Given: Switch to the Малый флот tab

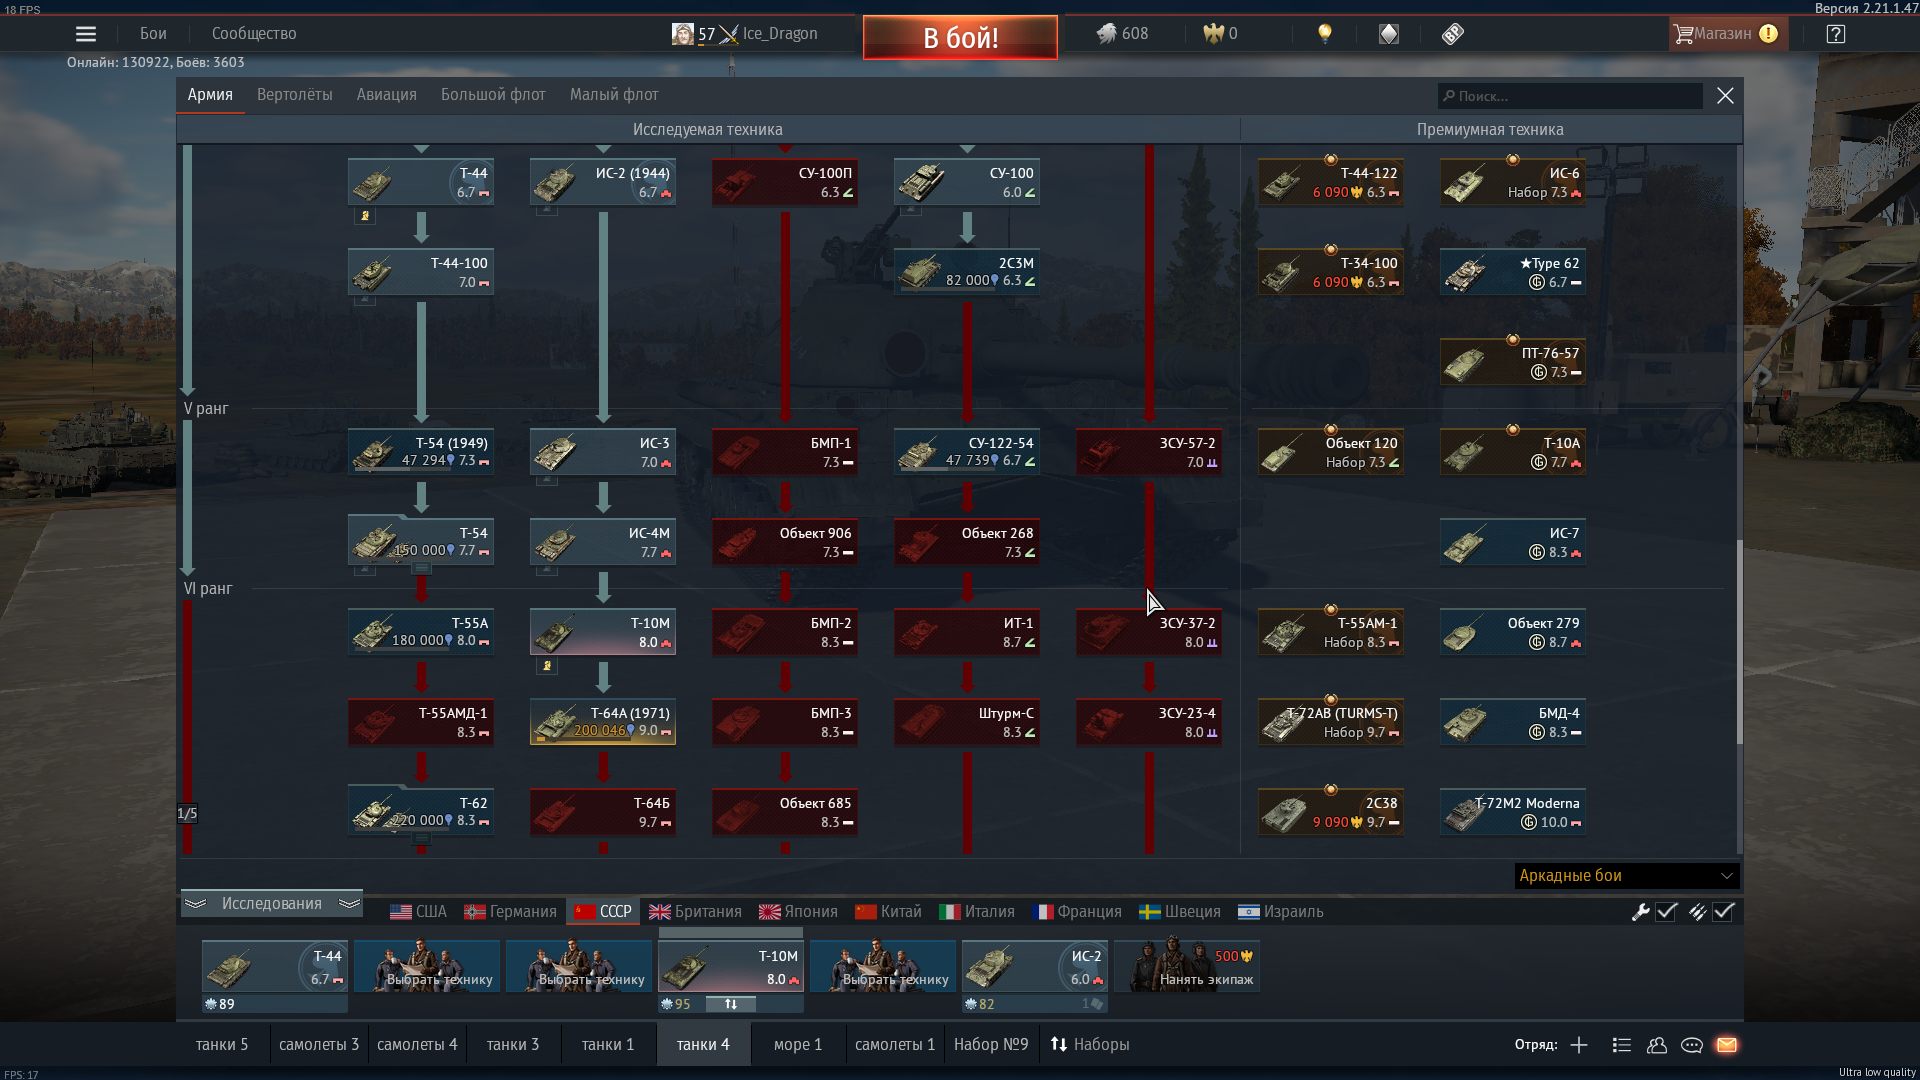Looking at the screenshot, I should 614,95.
